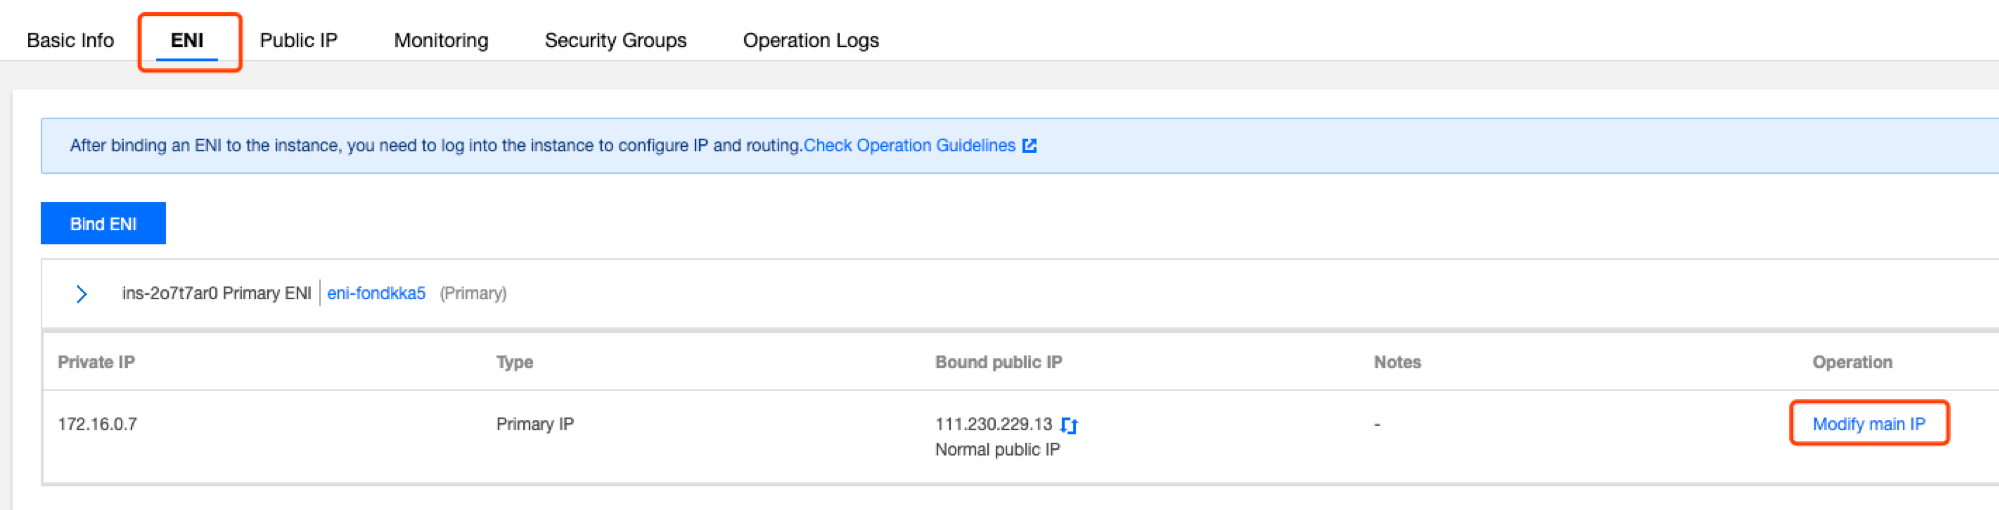The height and width of the screenshot is (510, 1999).
Task: Click the (Primary) label
Action: pos(473,293)
